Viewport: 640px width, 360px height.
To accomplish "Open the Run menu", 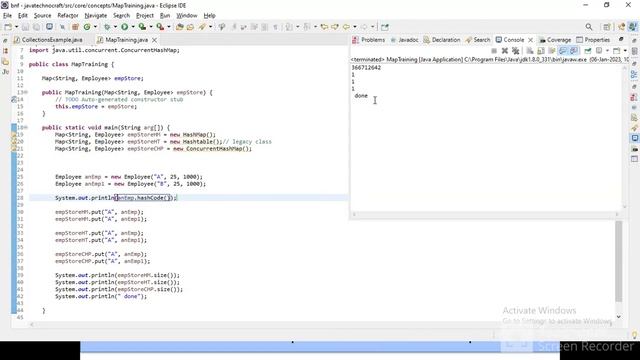I will point(165,16).
